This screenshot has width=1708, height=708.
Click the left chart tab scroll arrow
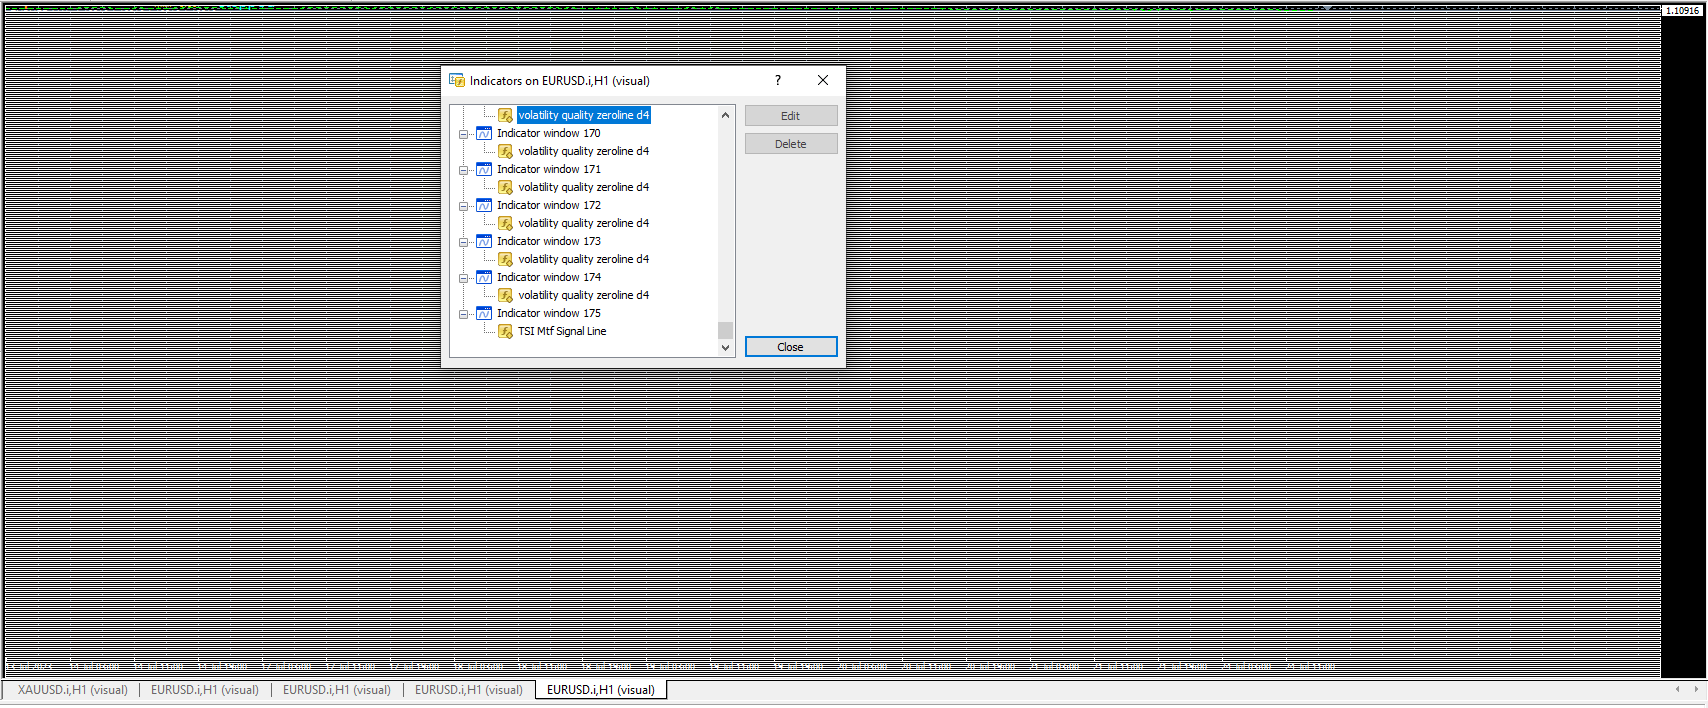click(1678, 689)
